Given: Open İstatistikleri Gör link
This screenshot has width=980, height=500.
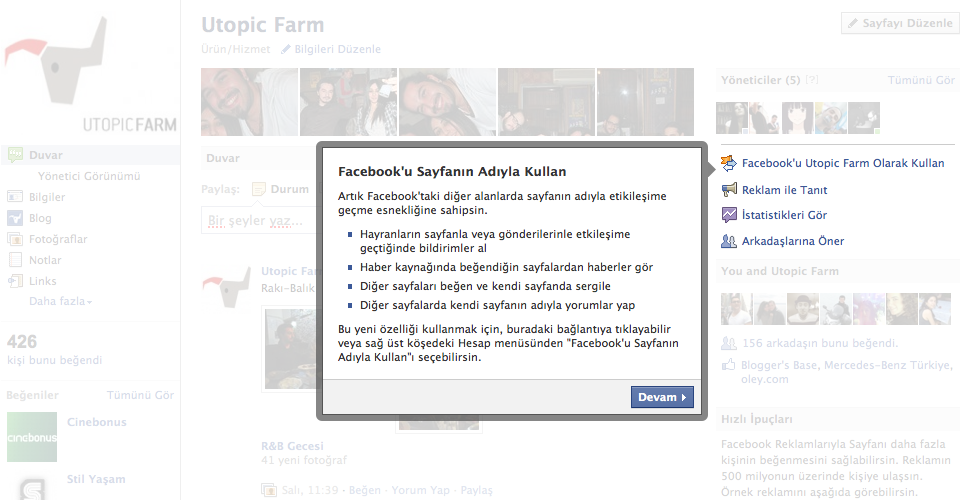Looking at the screenshot, I should pyautogui.click(x=784, y=215).
